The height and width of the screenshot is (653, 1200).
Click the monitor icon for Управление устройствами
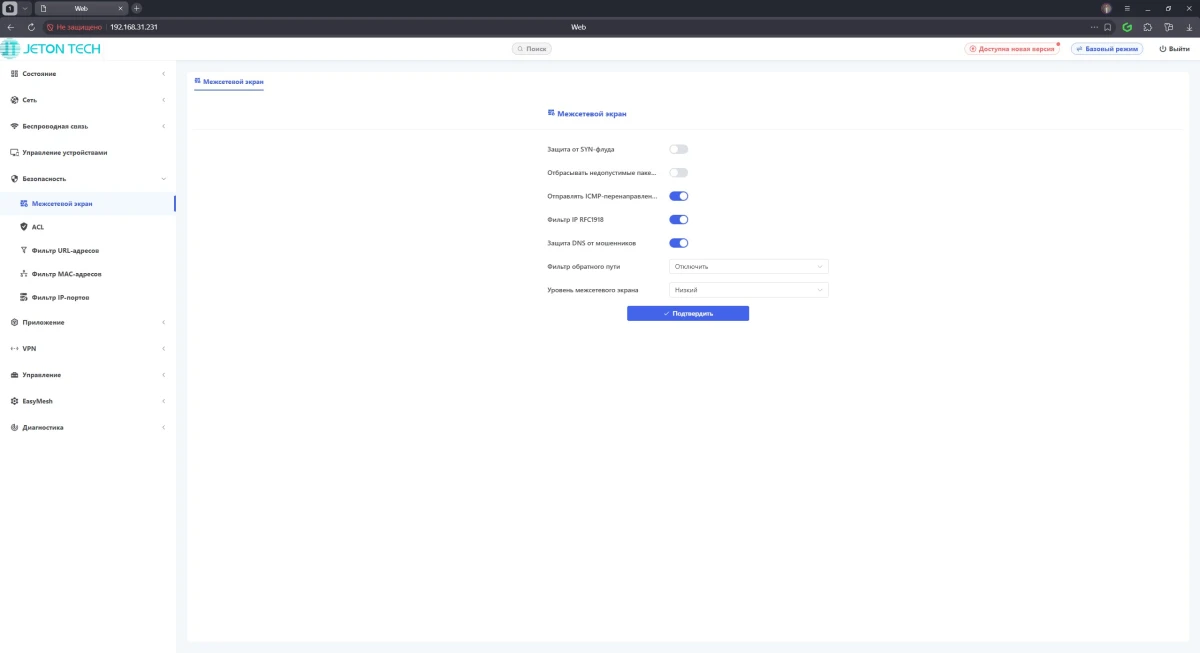coord(14,153)
